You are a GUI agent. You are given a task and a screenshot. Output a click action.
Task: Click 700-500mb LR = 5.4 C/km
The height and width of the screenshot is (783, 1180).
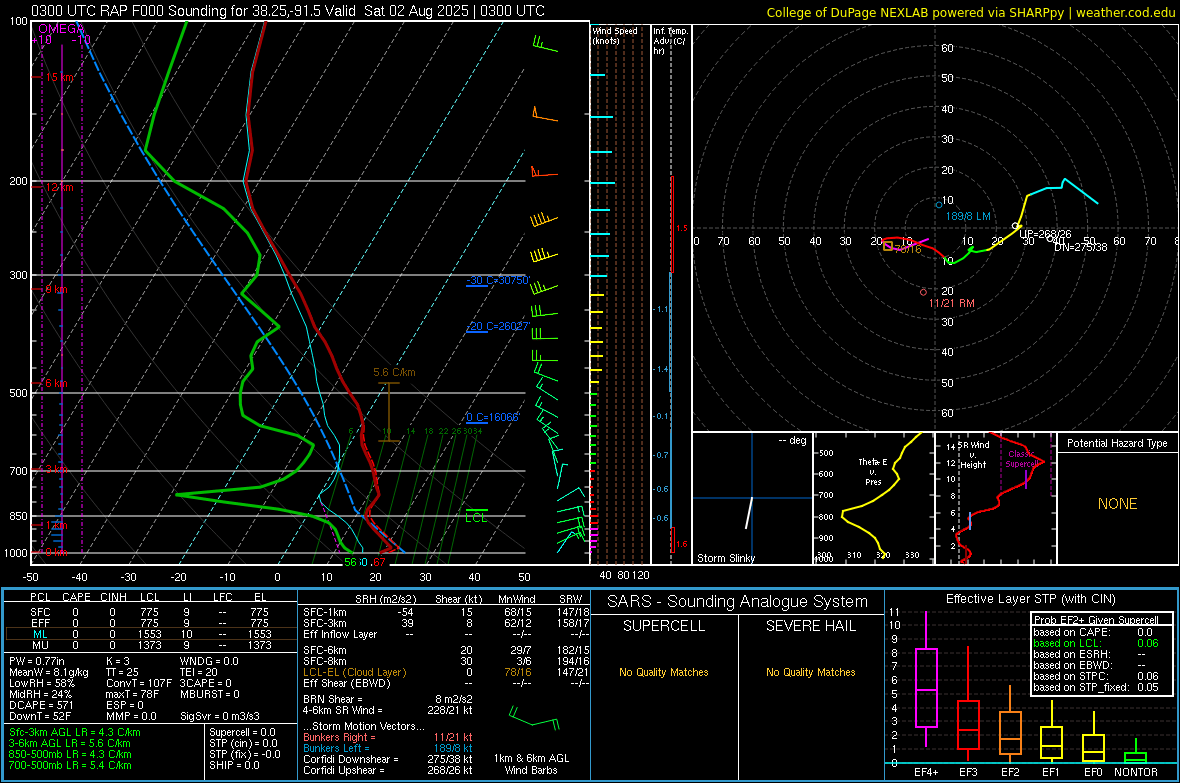coord(70,765)
